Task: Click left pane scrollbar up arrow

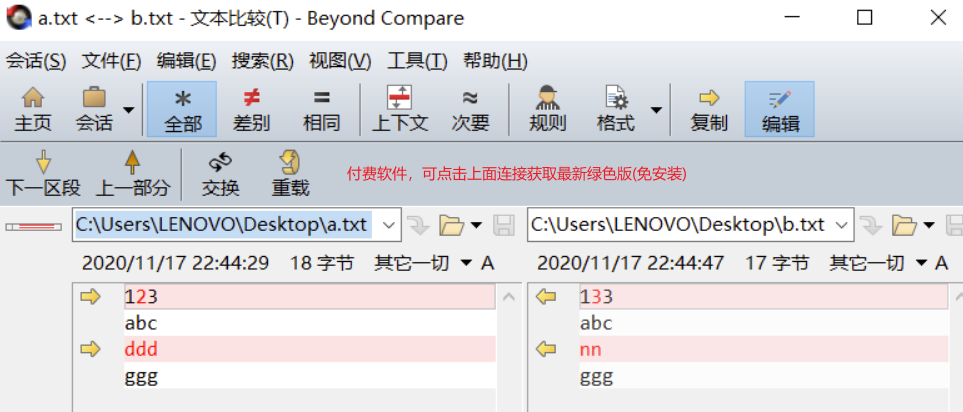Action: coord(509,297)
